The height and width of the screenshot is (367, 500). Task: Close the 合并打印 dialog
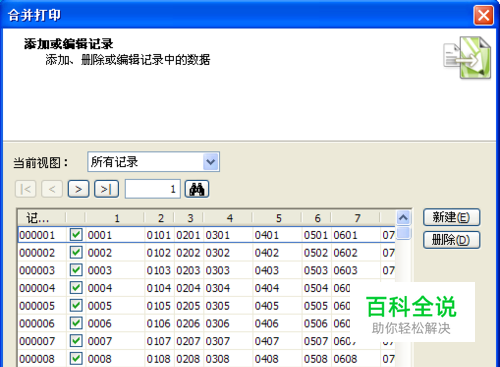coord(483,15)
